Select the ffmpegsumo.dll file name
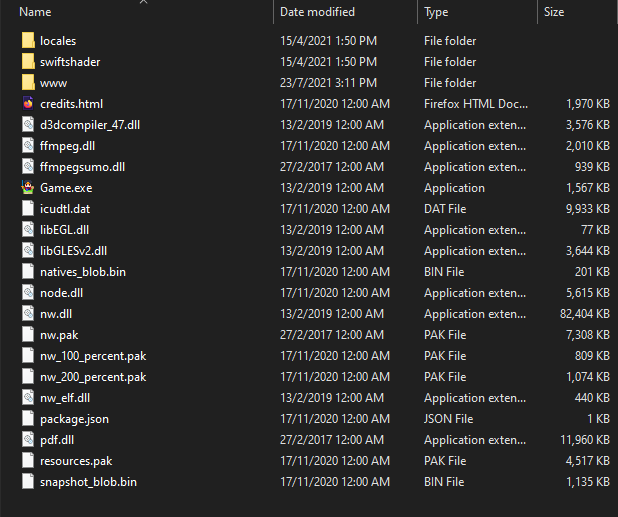The height and width of the screenshot is (517, 618). tap(82, 167)
